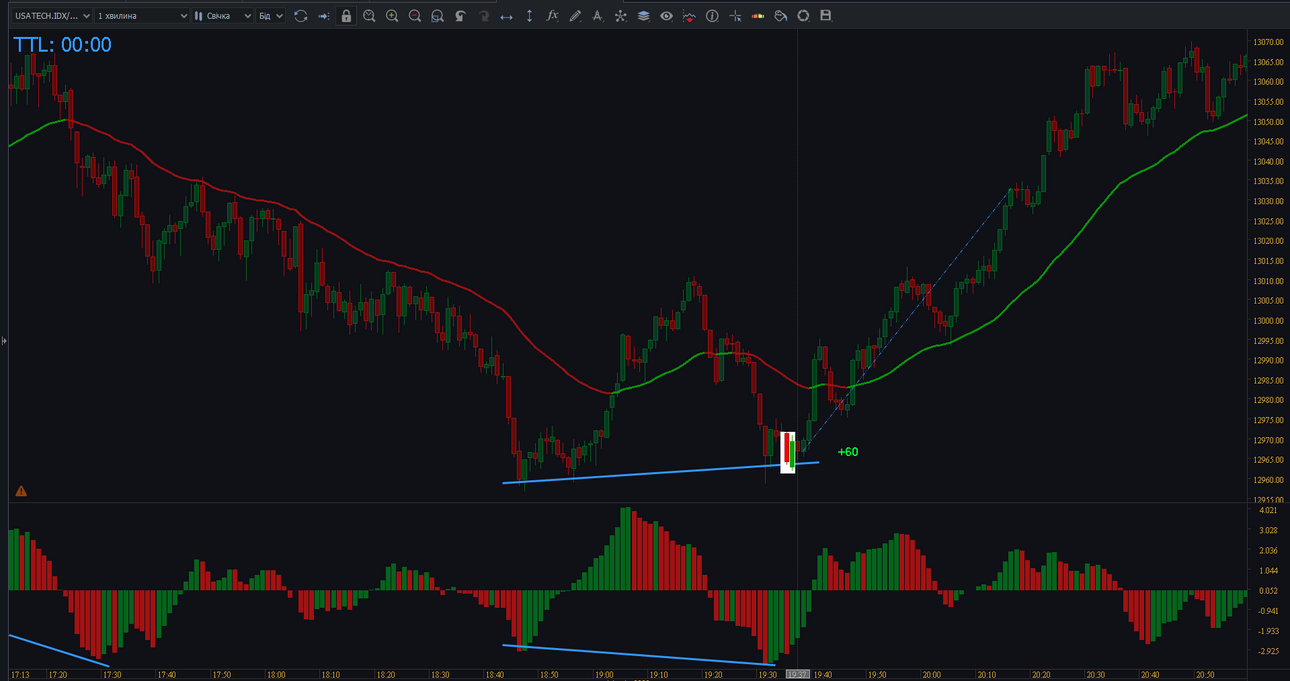Click the 12960.00 price axis label
Viewport: 1290px width, 681px height.
click(1269, 480)
